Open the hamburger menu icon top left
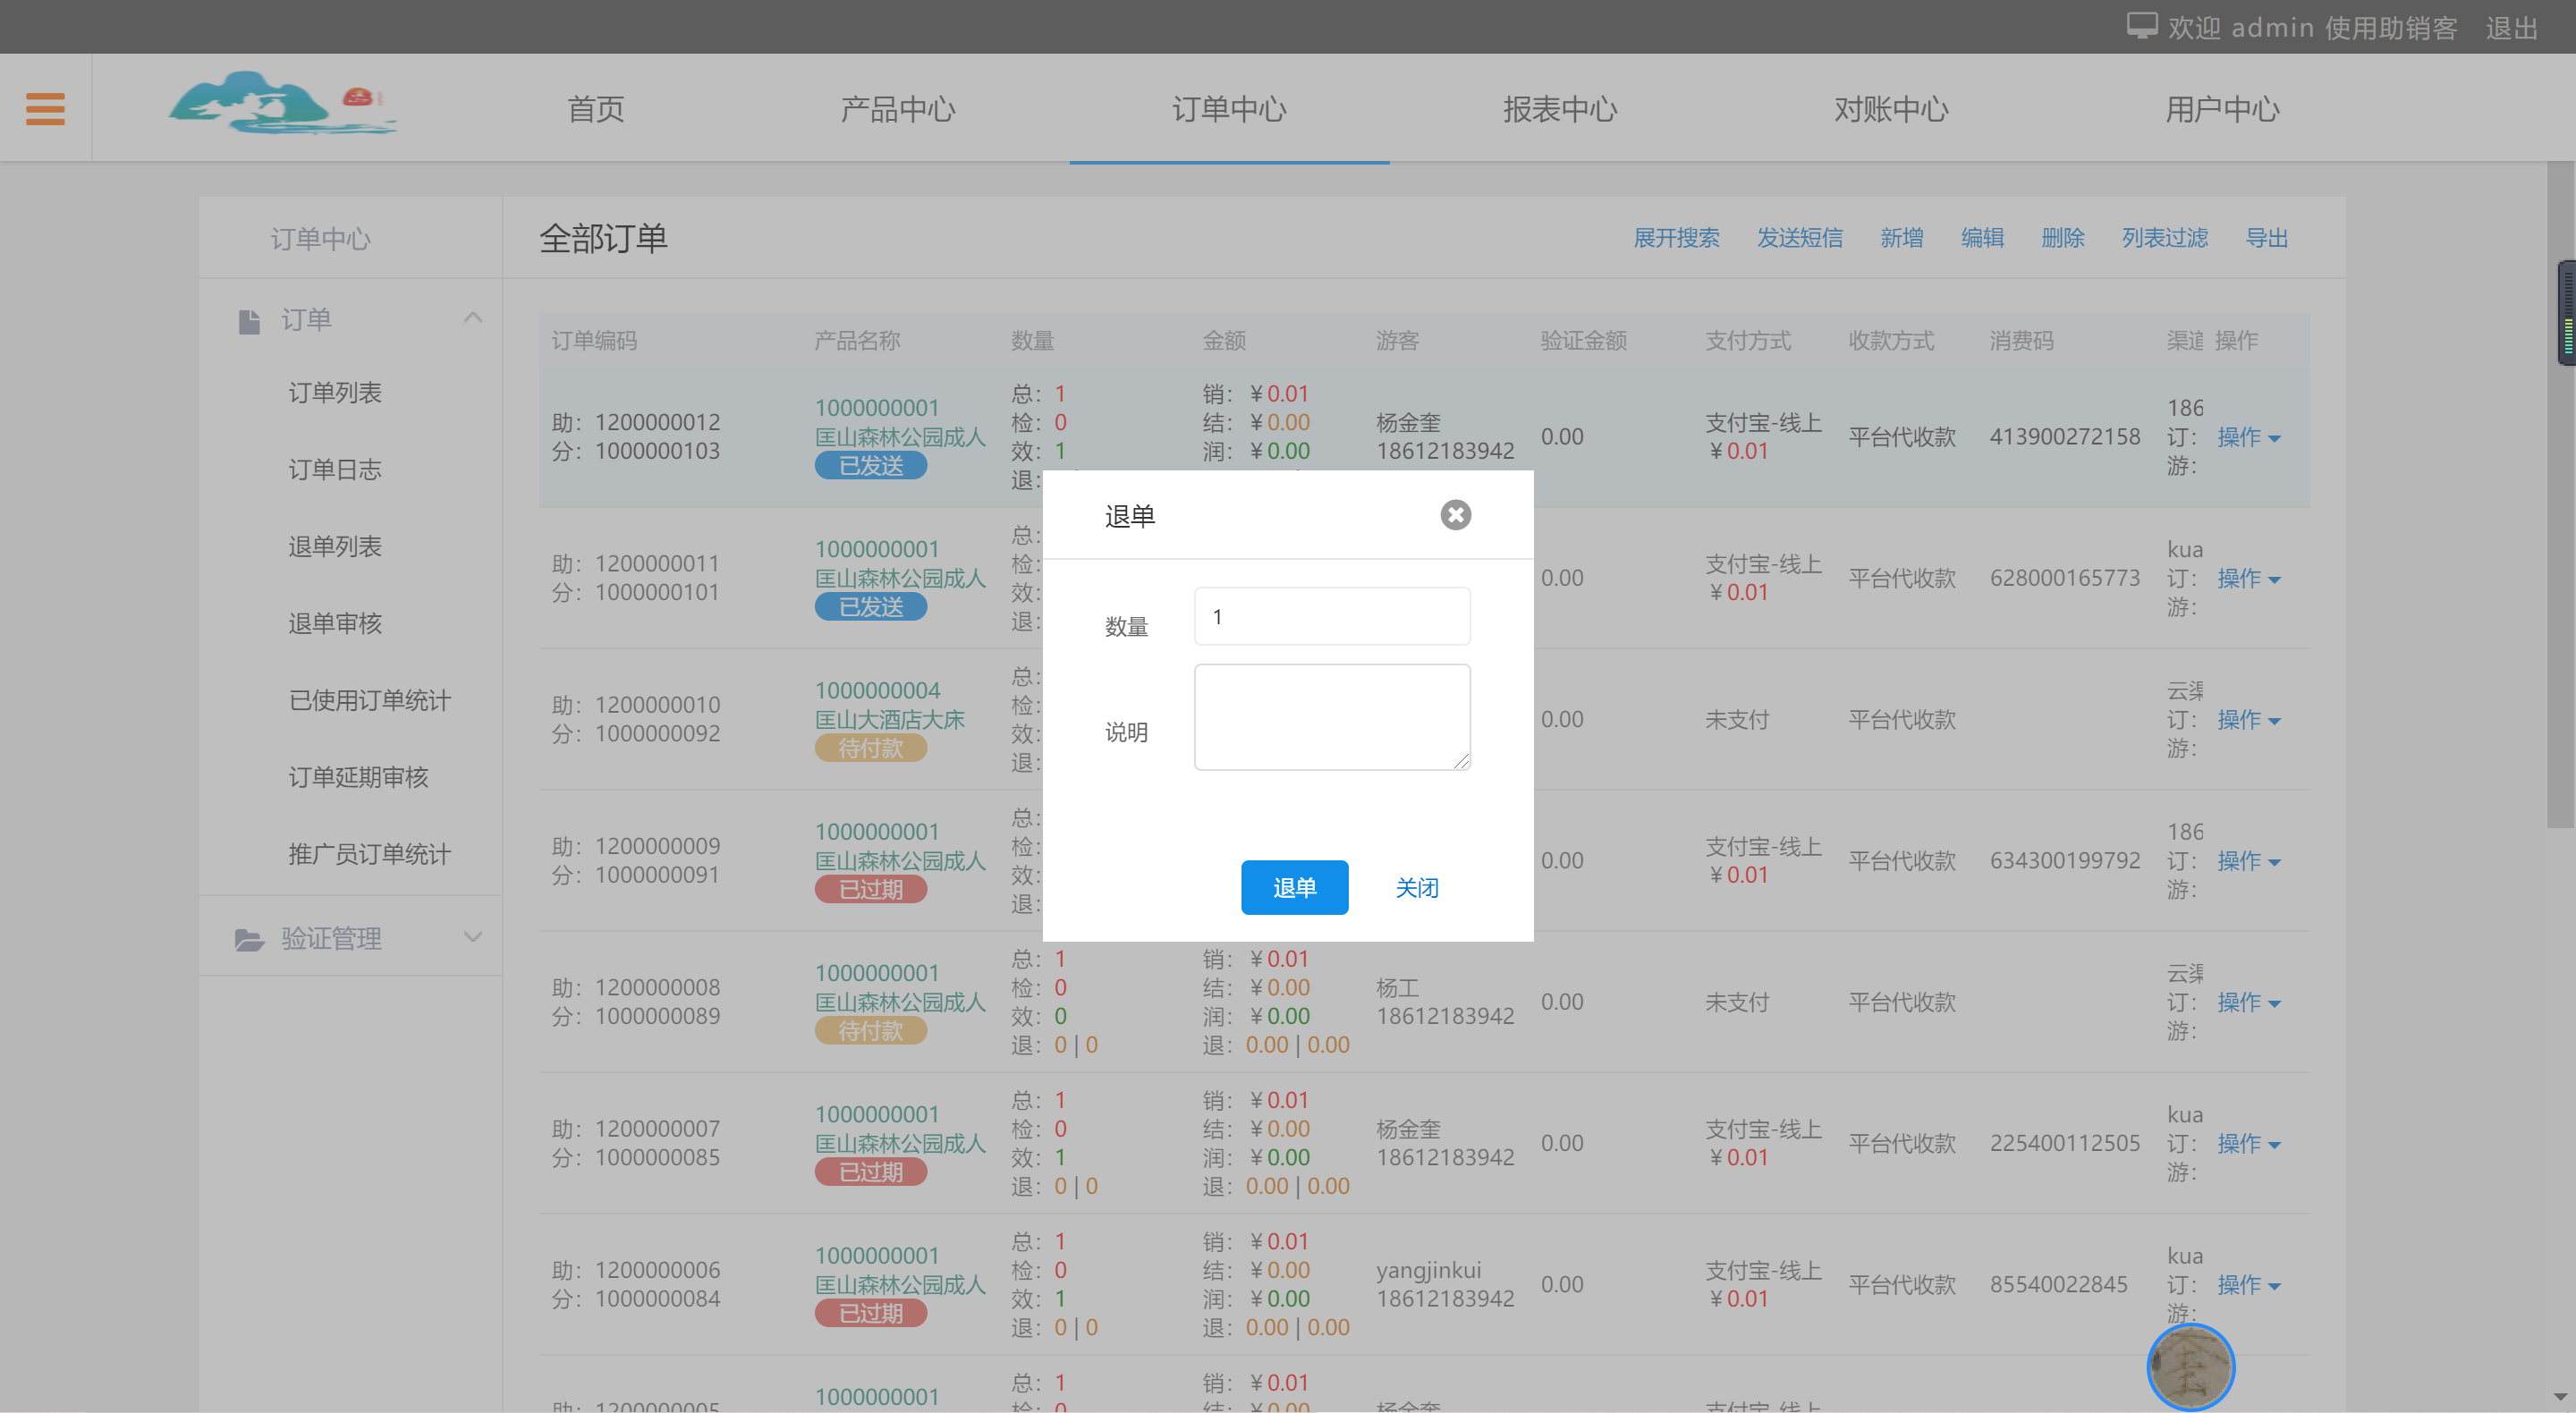The image size is (2576, 1413). 44,107
